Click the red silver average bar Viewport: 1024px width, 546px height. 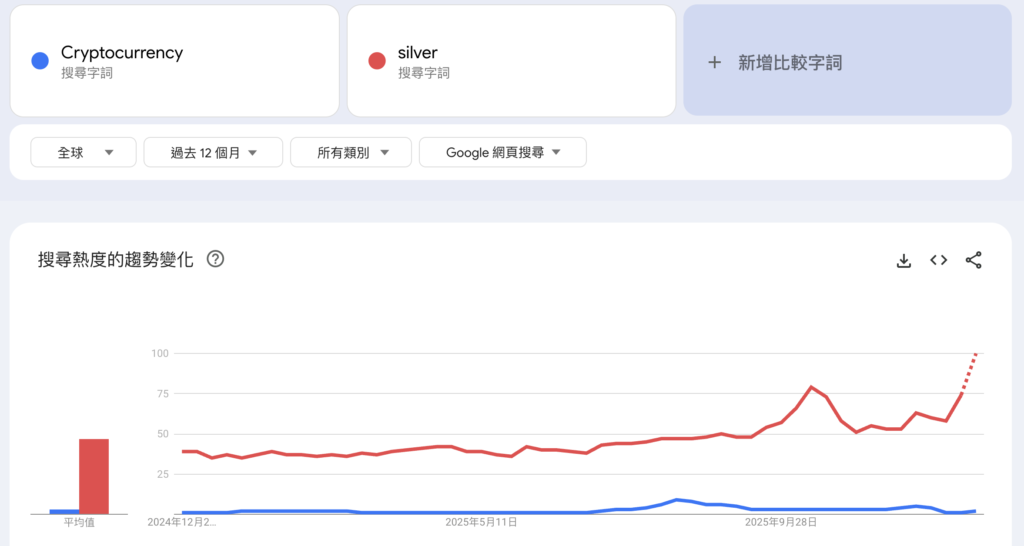pyautogui.click(x=94, y=476)
